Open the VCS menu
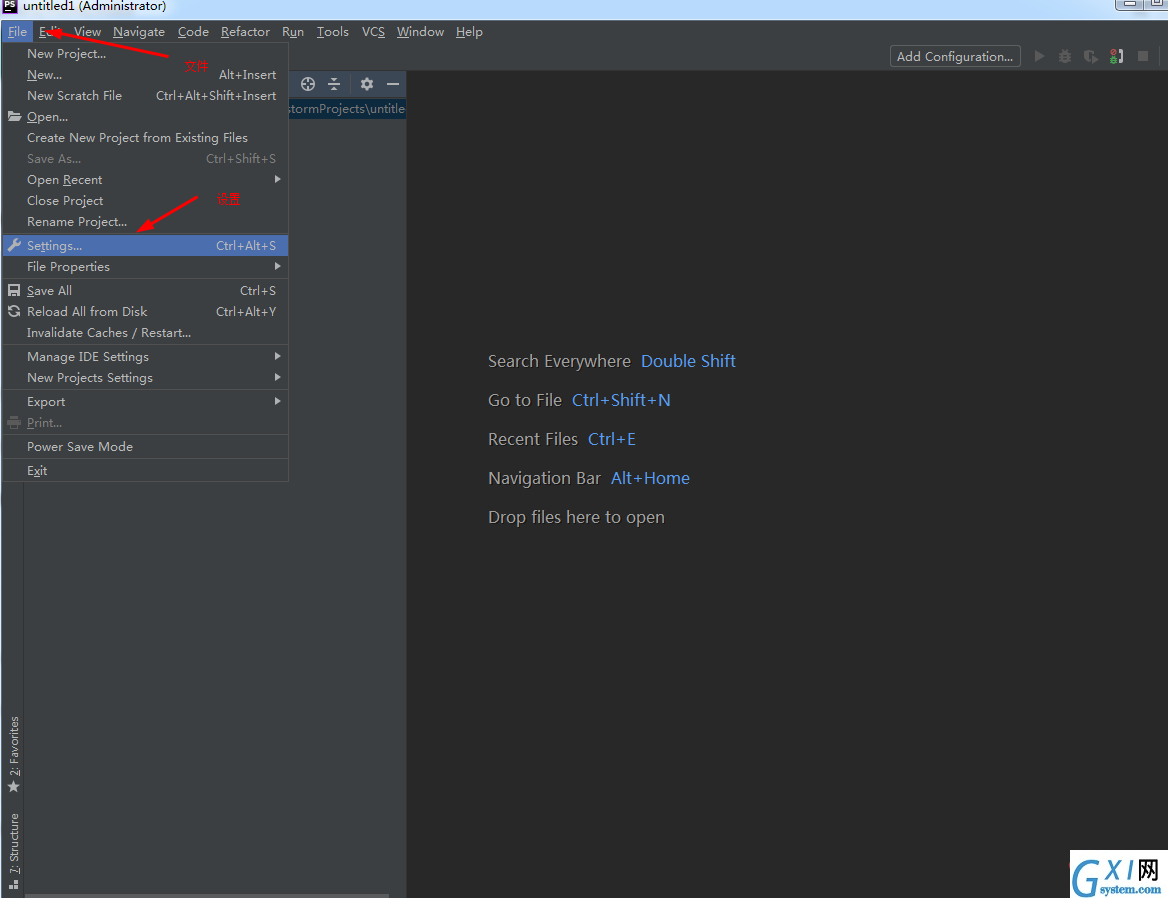1168x898 pixels. click(x=373, y=31)
